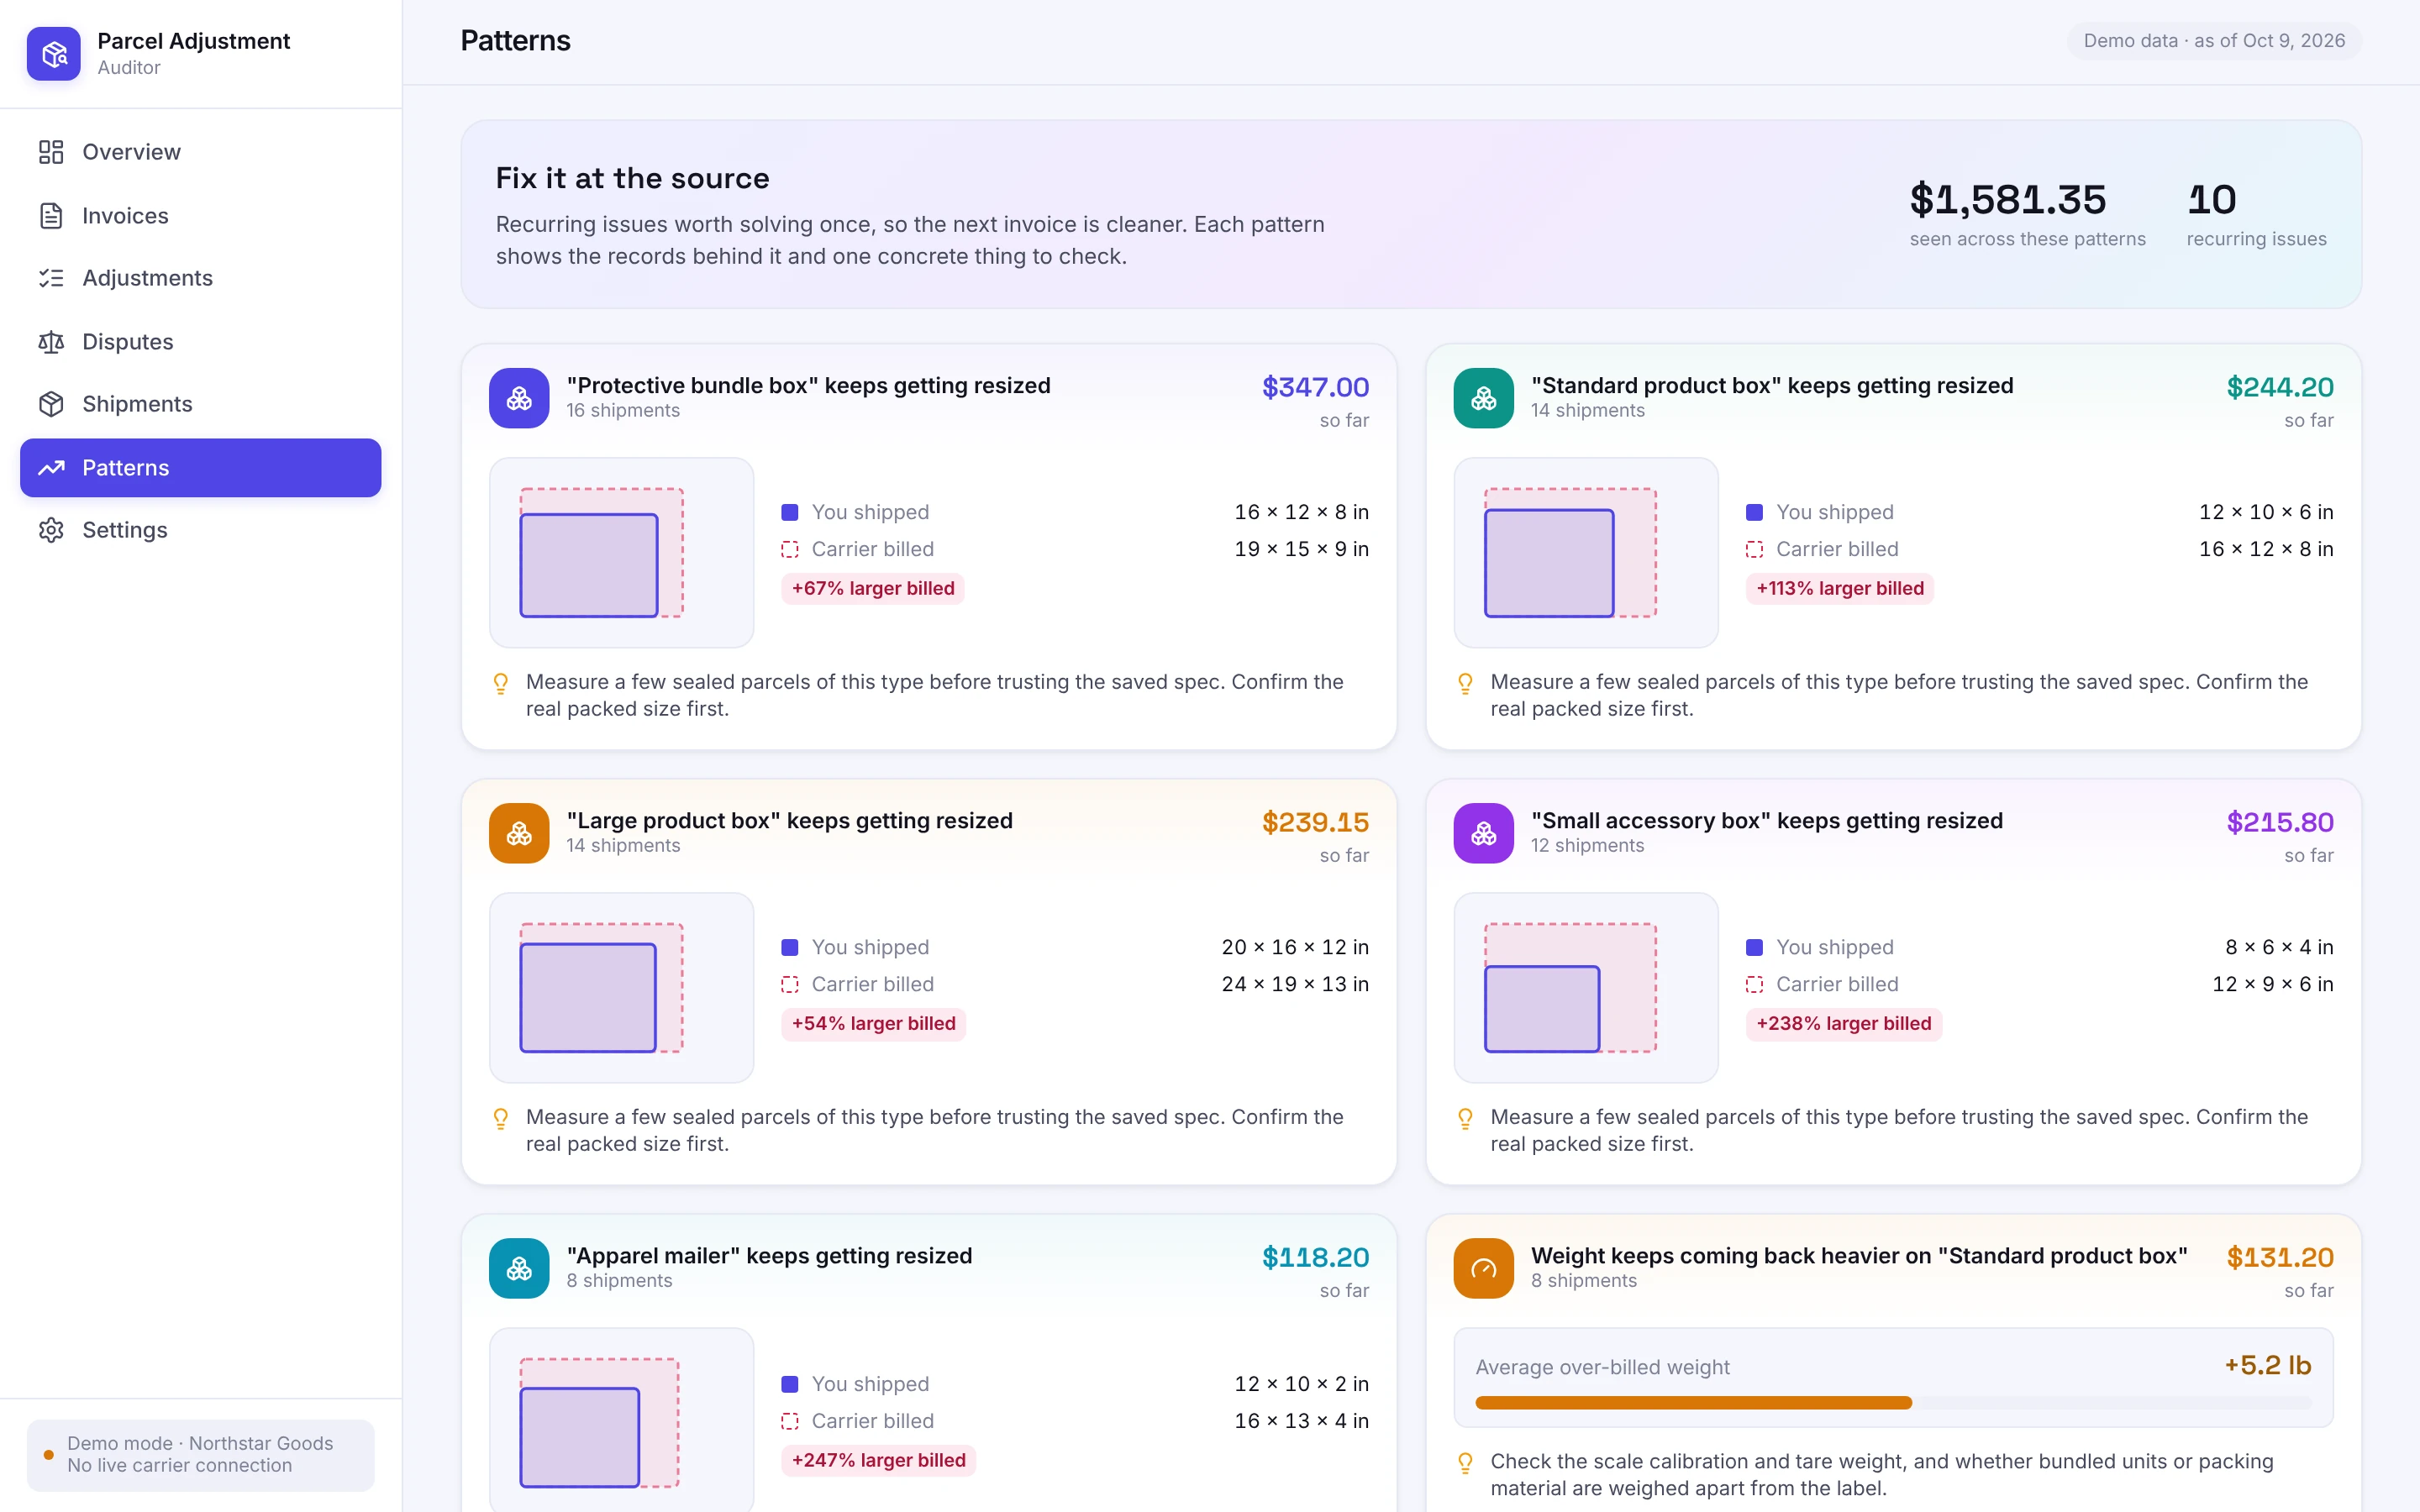
Task: Click the lightbulb tip in Small accessory card
Action: (x=1465, y=1118)
